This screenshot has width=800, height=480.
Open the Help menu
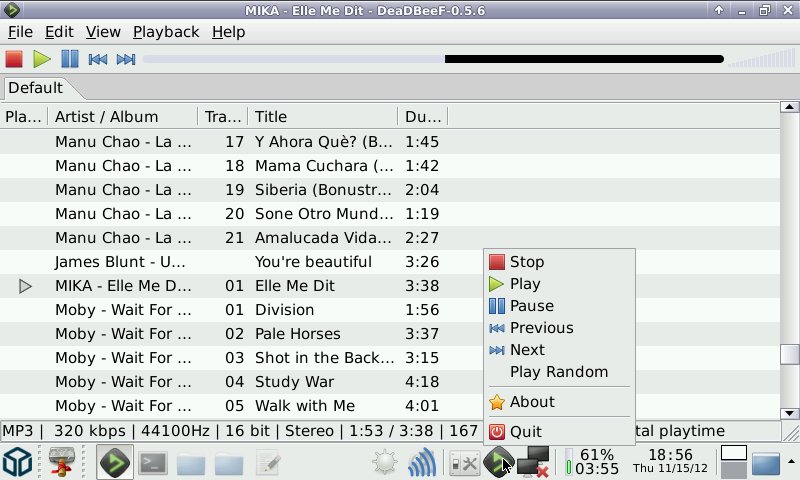tap(229, 32)
